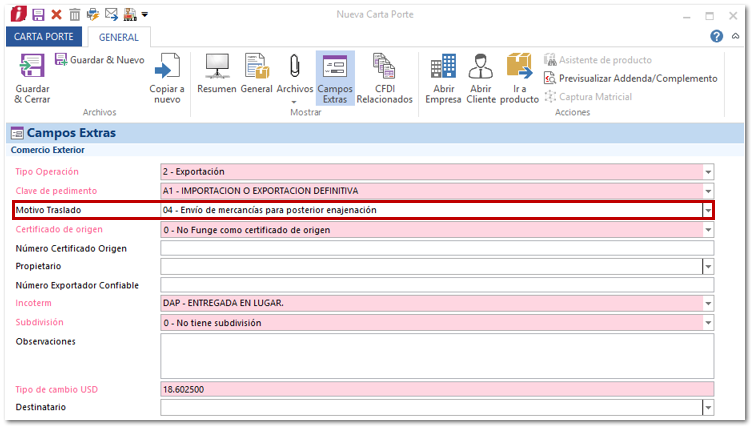The height and width of the screenshot is (429, 754).
Task: Switch to the CARTA PORTE tab
Action: [x=45, y=37]
